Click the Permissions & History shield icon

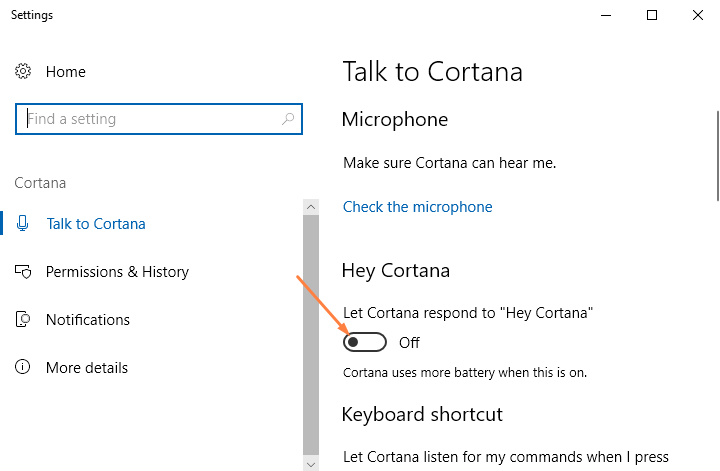(23, 271)
